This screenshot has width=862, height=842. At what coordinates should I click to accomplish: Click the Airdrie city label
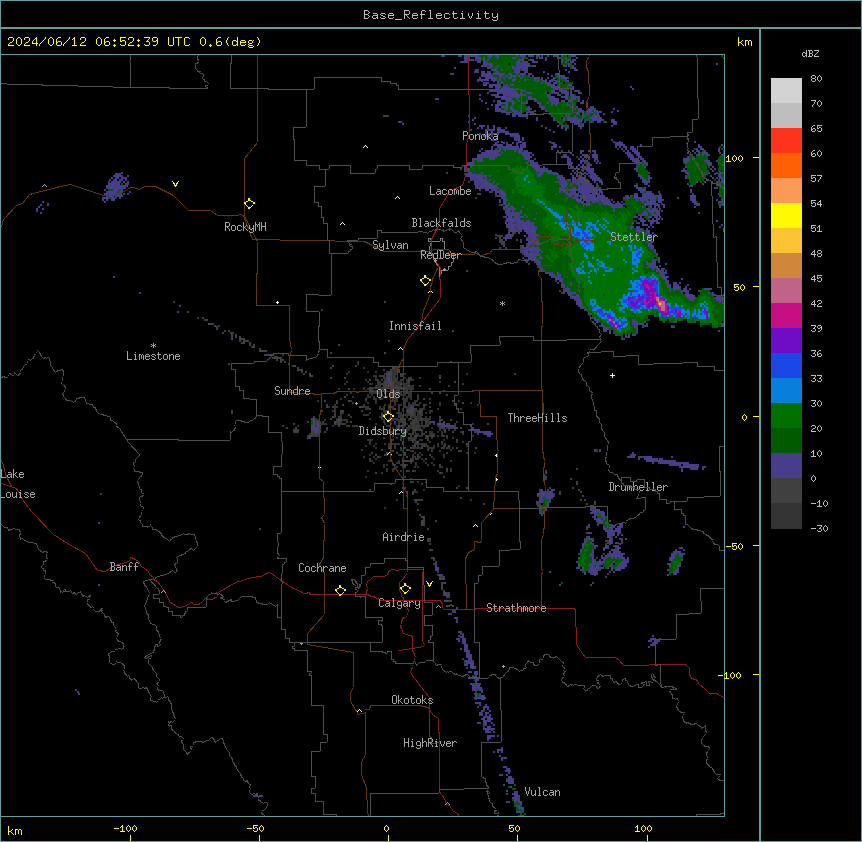coord(404,537)
